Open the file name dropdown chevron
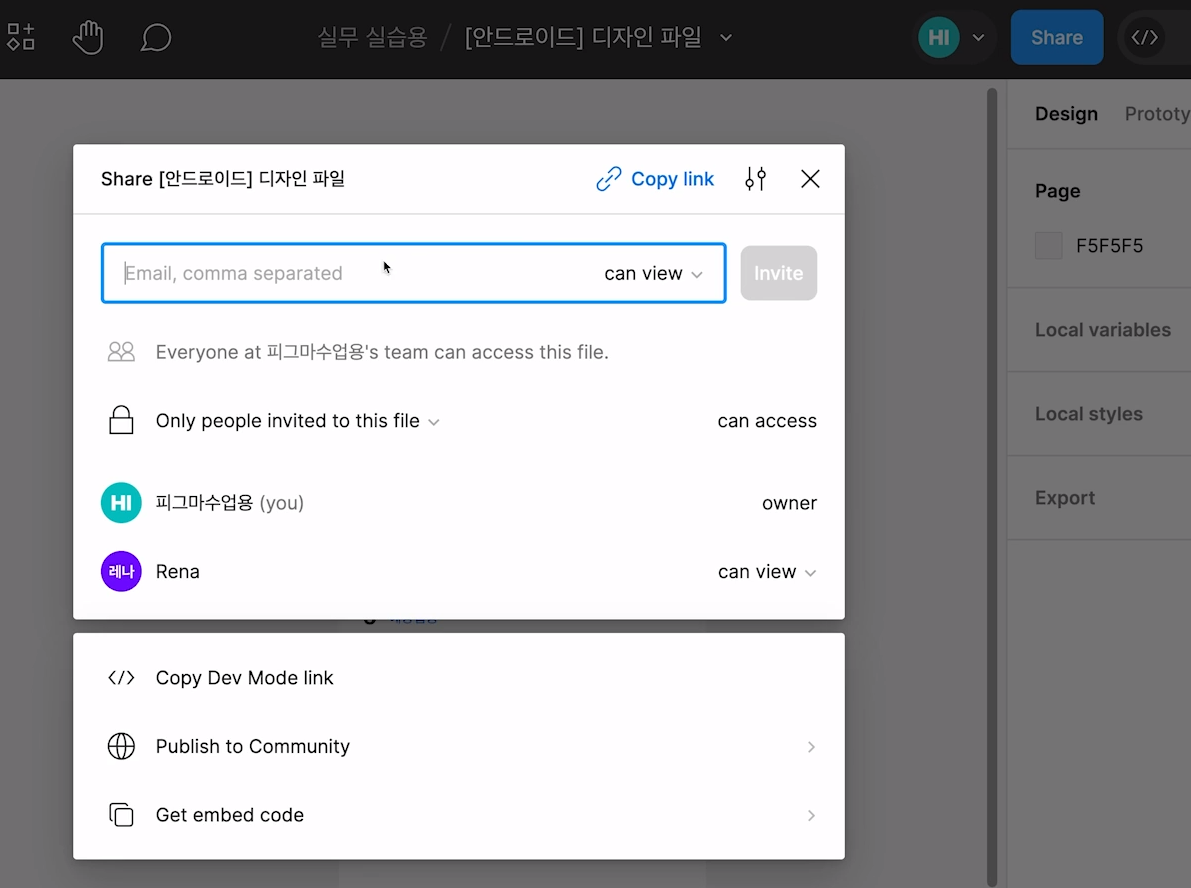Viewport: 1191px width, 888px height. pos(726,37)
